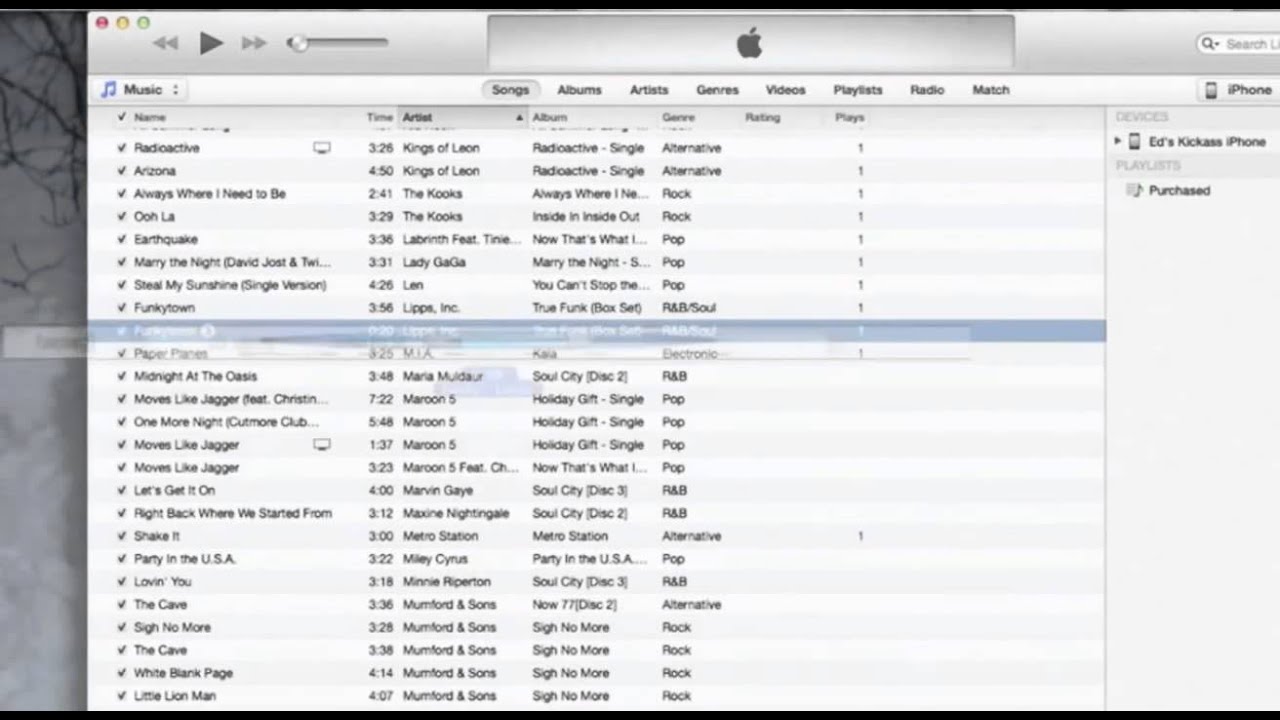Switch to the Albums tab

pyautogui.click(x=579, y=90)
